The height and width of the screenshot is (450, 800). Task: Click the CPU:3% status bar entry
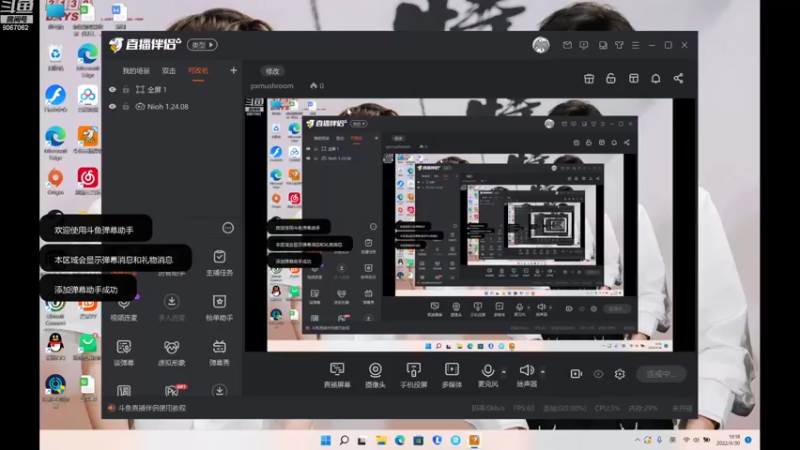[x=607, y=408]
